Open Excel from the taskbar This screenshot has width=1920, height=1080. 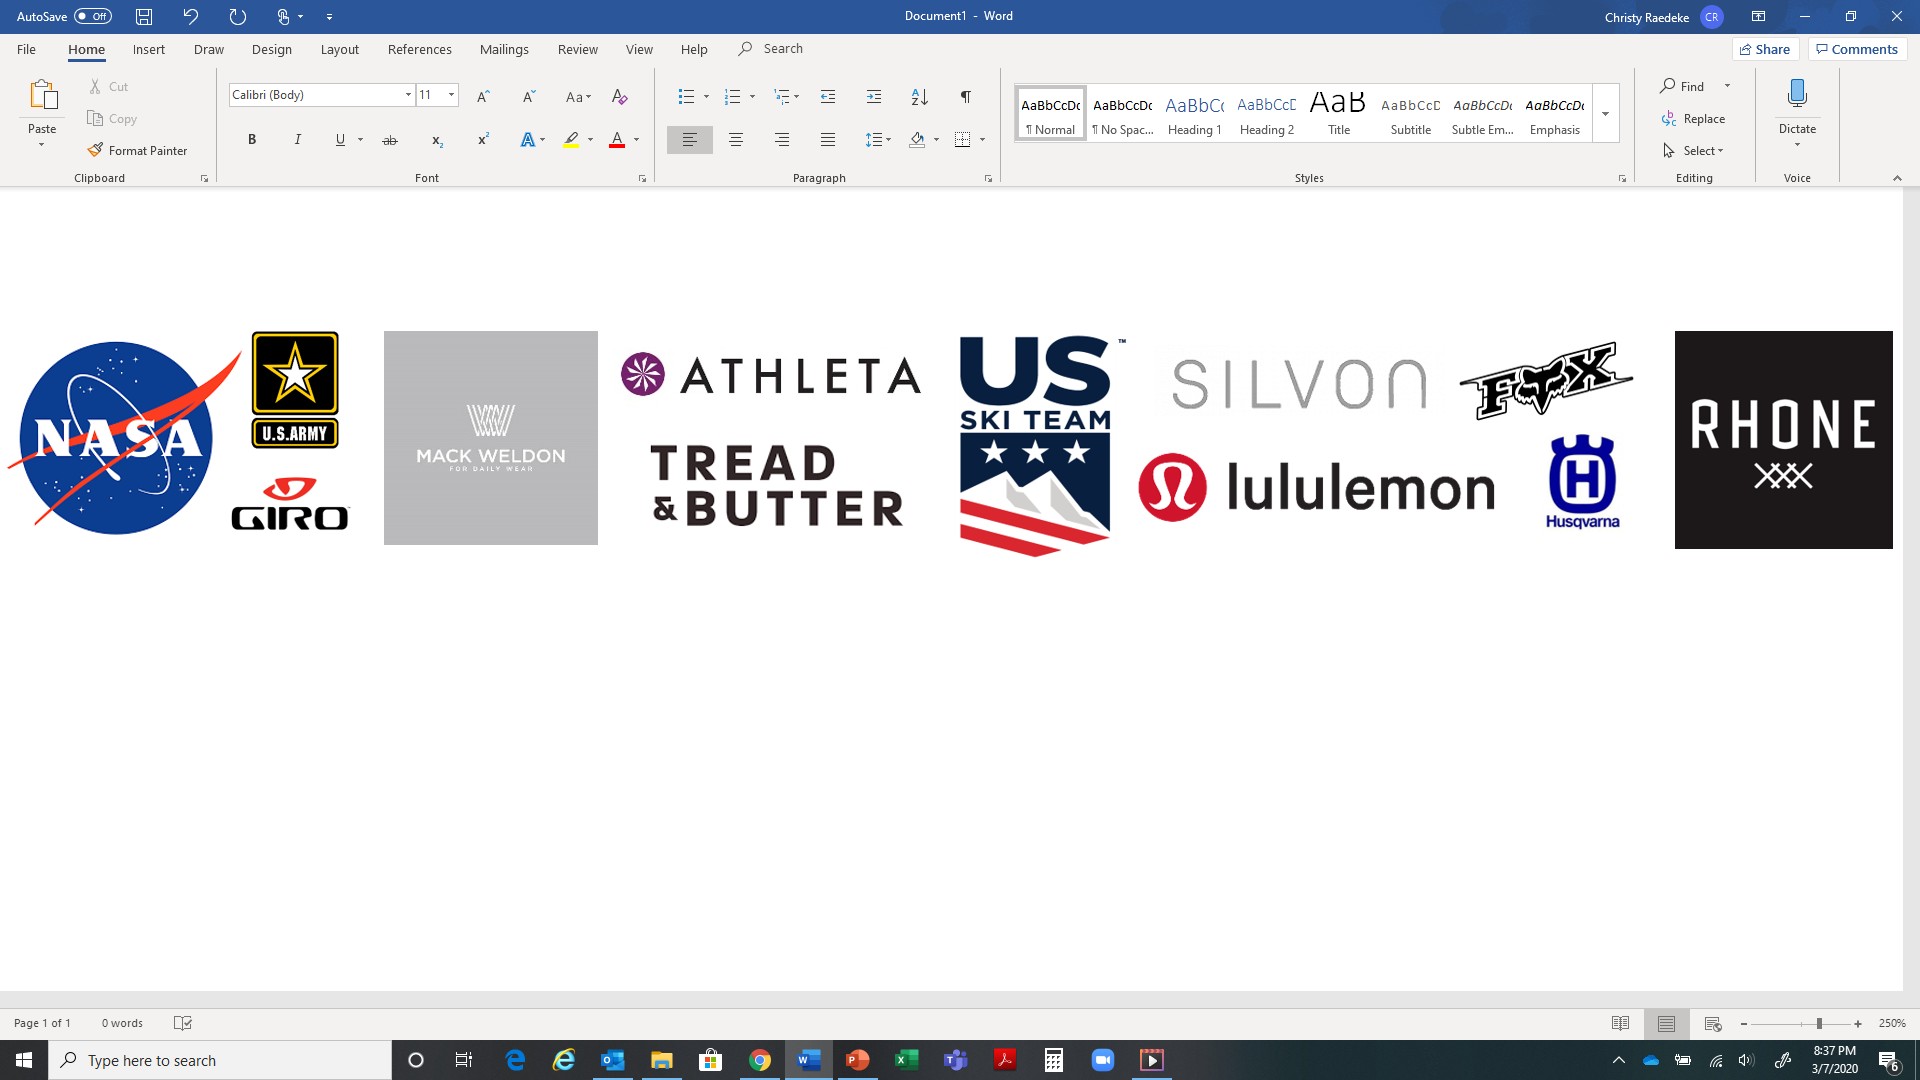tap(906, 1060)
